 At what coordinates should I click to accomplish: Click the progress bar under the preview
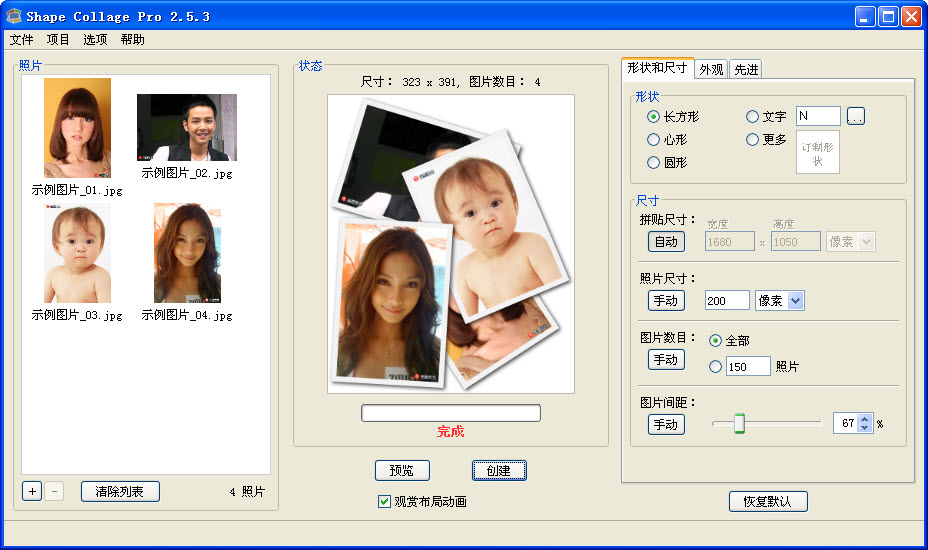pyautogui.click(x=451, y=413)
